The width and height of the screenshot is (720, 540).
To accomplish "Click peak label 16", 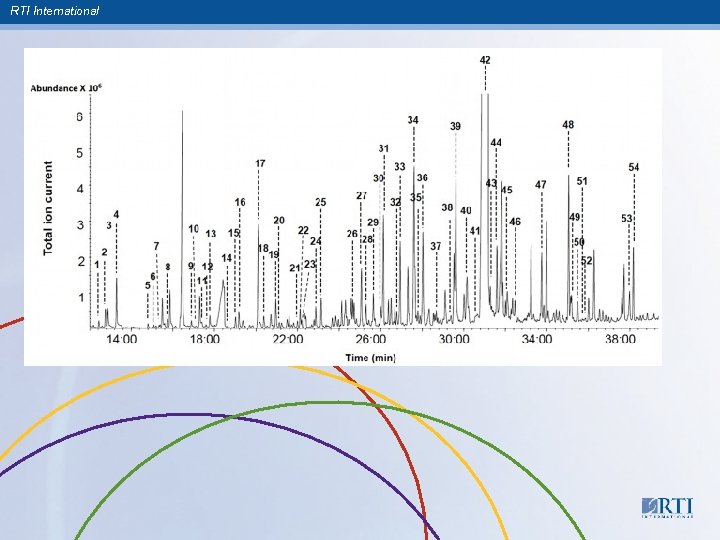I will (x=240, y=202).
